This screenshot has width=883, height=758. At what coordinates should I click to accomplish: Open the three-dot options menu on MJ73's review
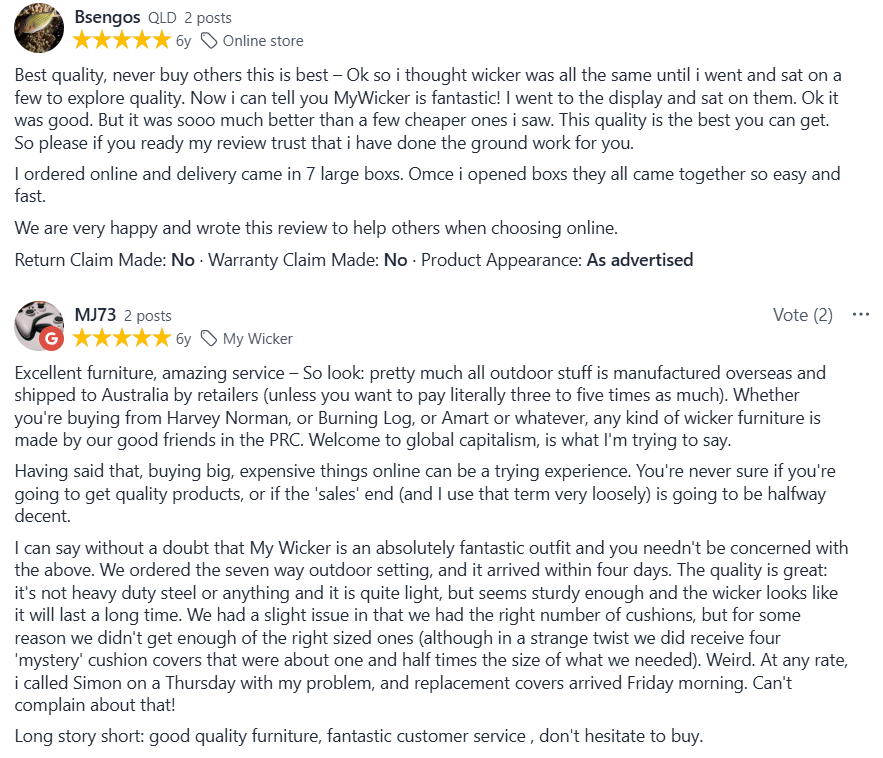click(x=861, y=314)
